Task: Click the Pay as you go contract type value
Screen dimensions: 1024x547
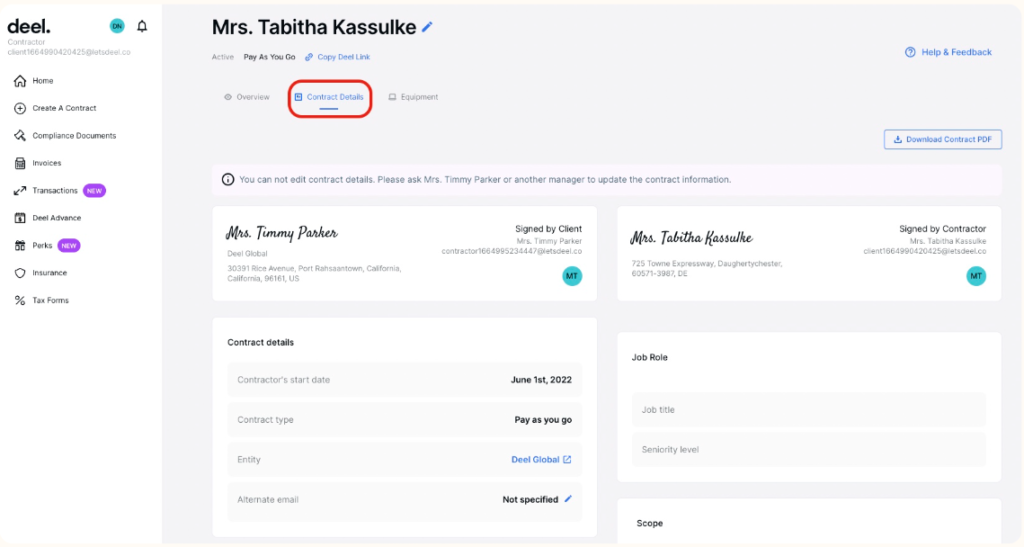Action: pos(543,420)
